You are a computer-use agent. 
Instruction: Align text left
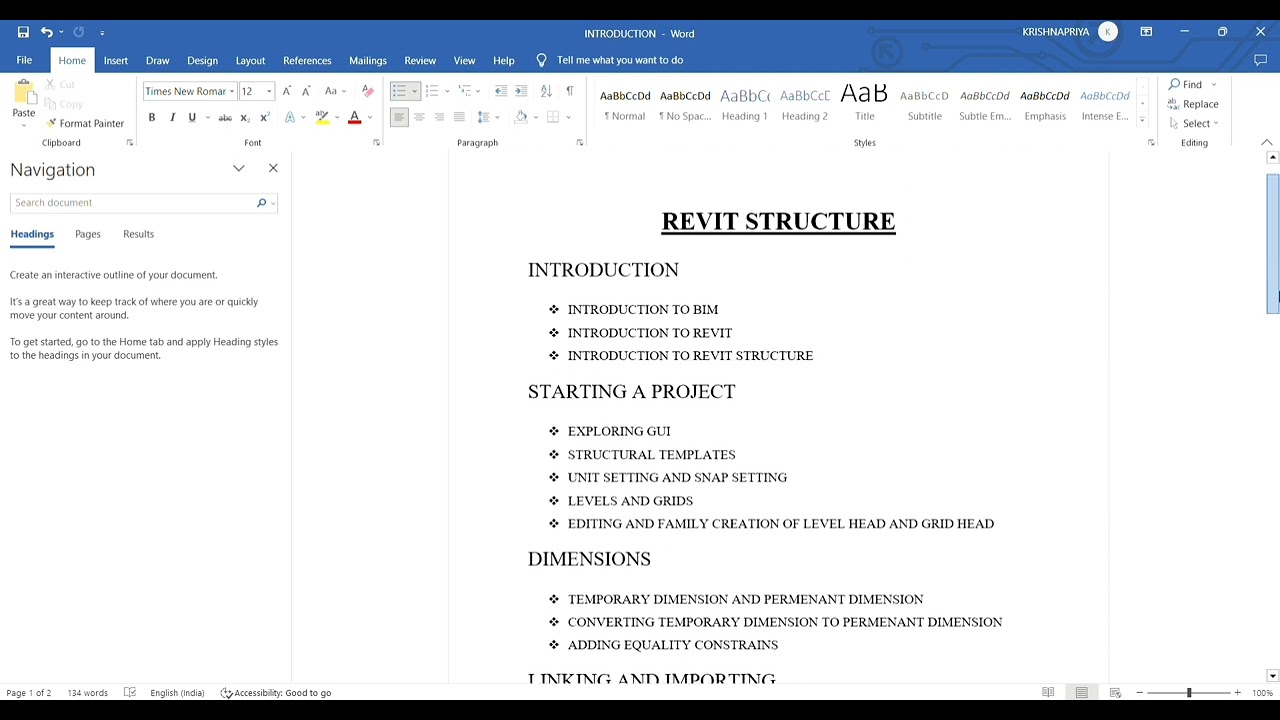[399, 117]
